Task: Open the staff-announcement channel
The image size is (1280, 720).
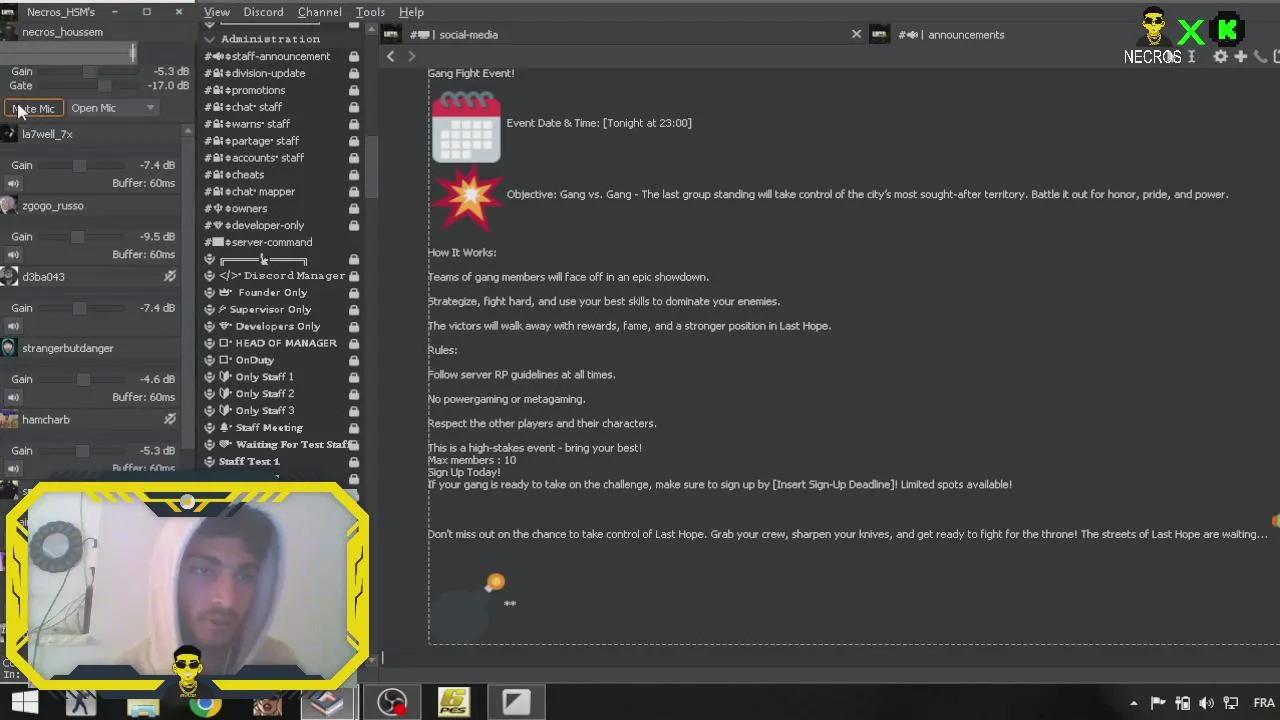Action: [280, 56]
